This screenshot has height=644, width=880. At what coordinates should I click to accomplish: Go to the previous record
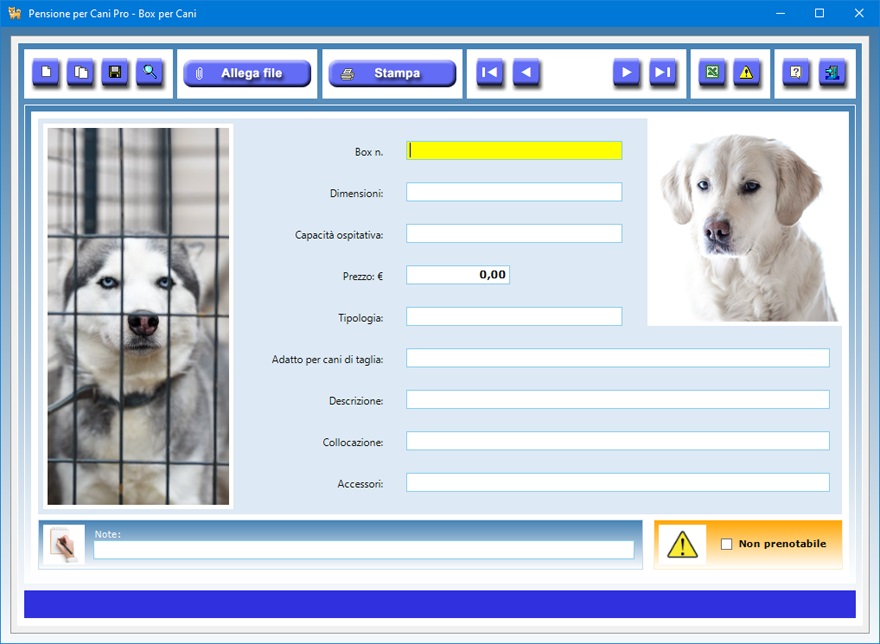526,72
